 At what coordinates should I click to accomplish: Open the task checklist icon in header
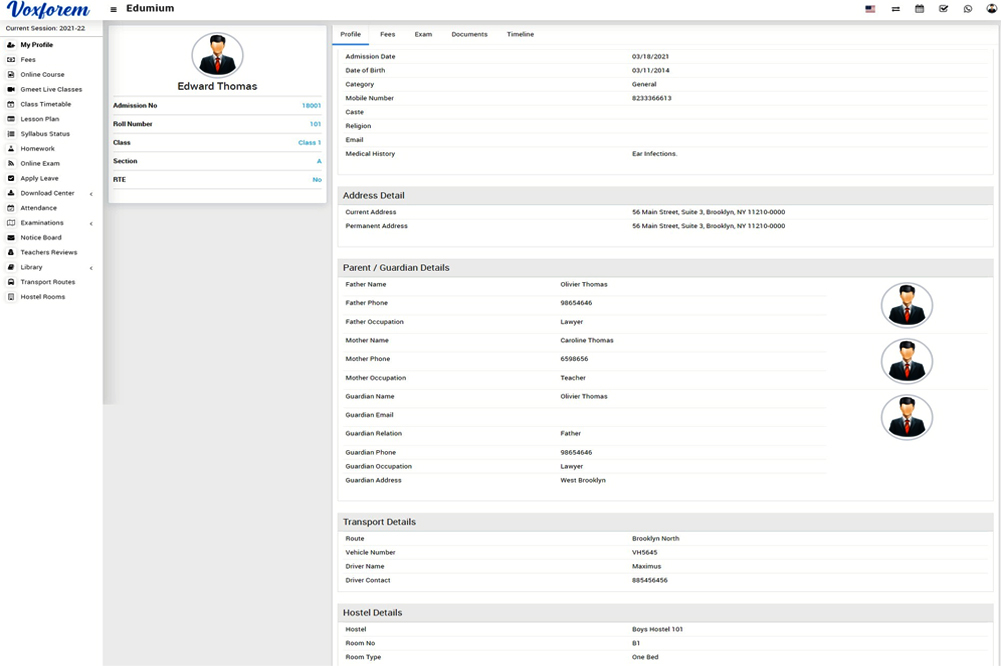[943, 9]
